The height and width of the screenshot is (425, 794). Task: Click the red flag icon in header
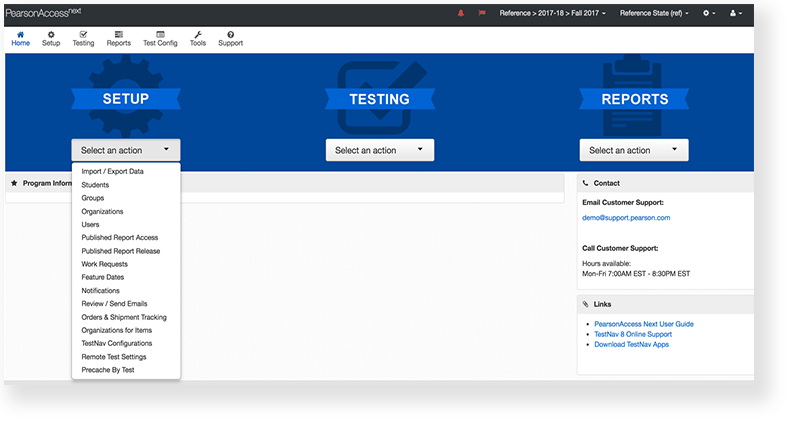(483, 14)
